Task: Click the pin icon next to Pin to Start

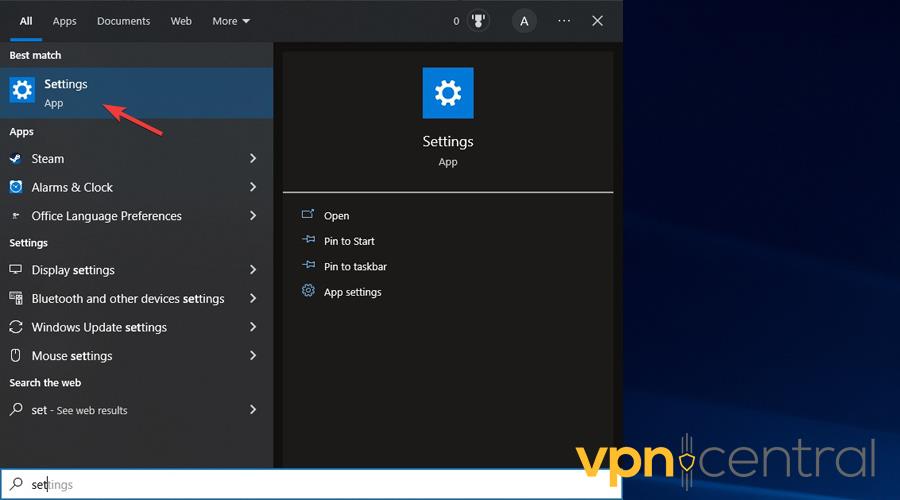Action: pyautogui.click(x=308, y=240)
